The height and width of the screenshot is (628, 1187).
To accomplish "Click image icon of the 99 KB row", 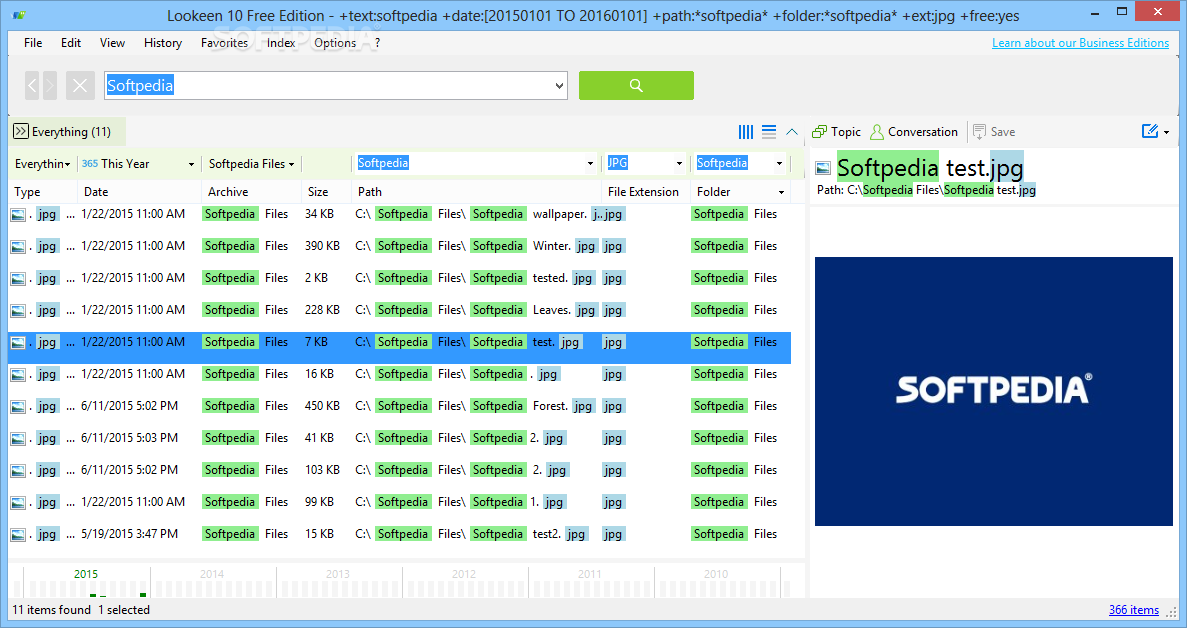I will [x=18, y=502].
